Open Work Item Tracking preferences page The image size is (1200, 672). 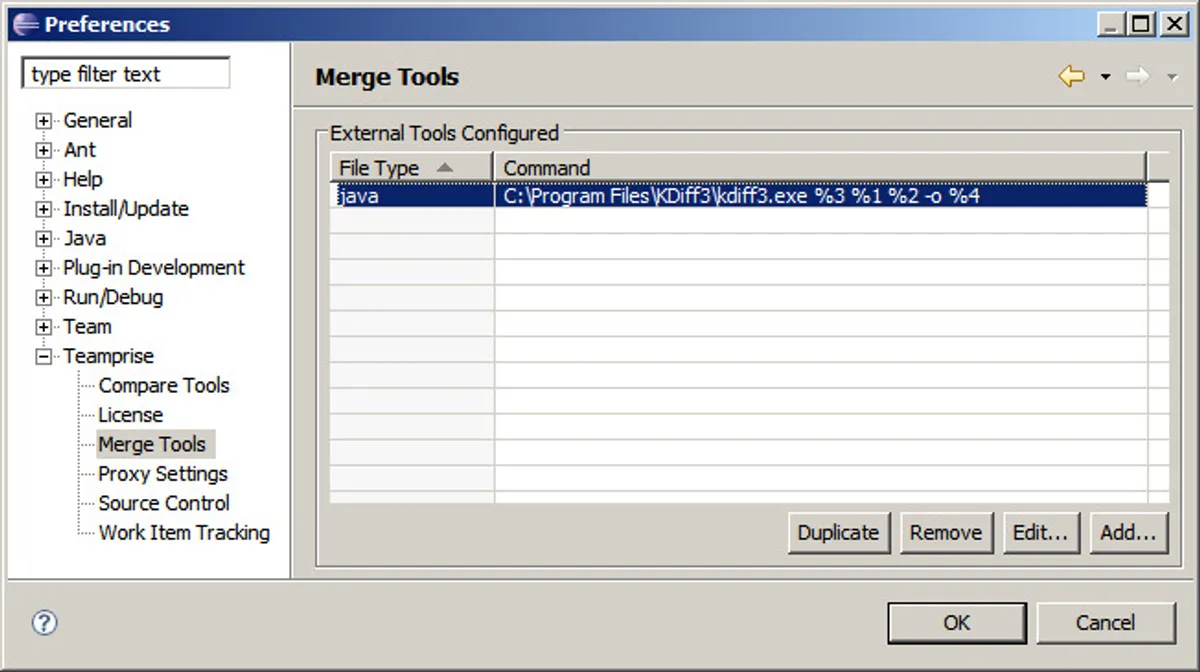tap(184, 532)
